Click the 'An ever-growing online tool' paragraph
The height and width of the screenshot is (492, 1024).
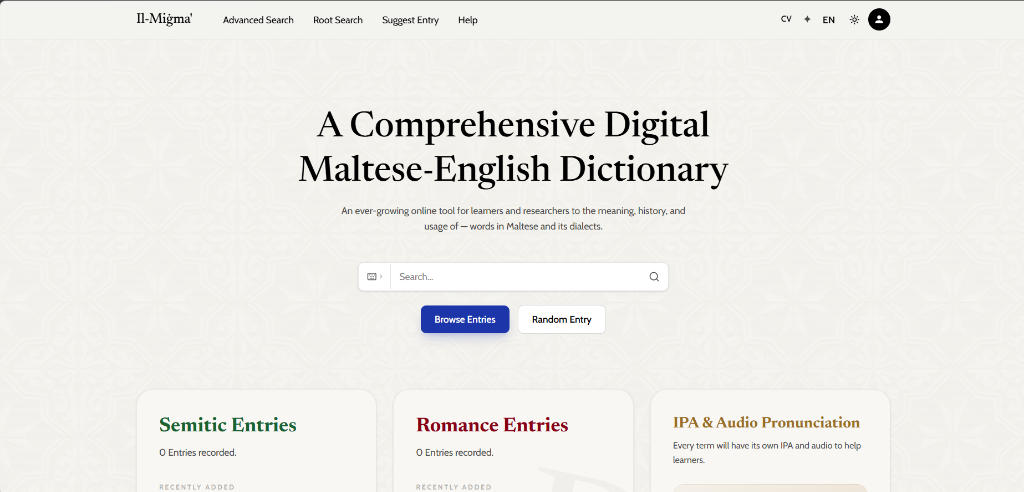(513, 219)
